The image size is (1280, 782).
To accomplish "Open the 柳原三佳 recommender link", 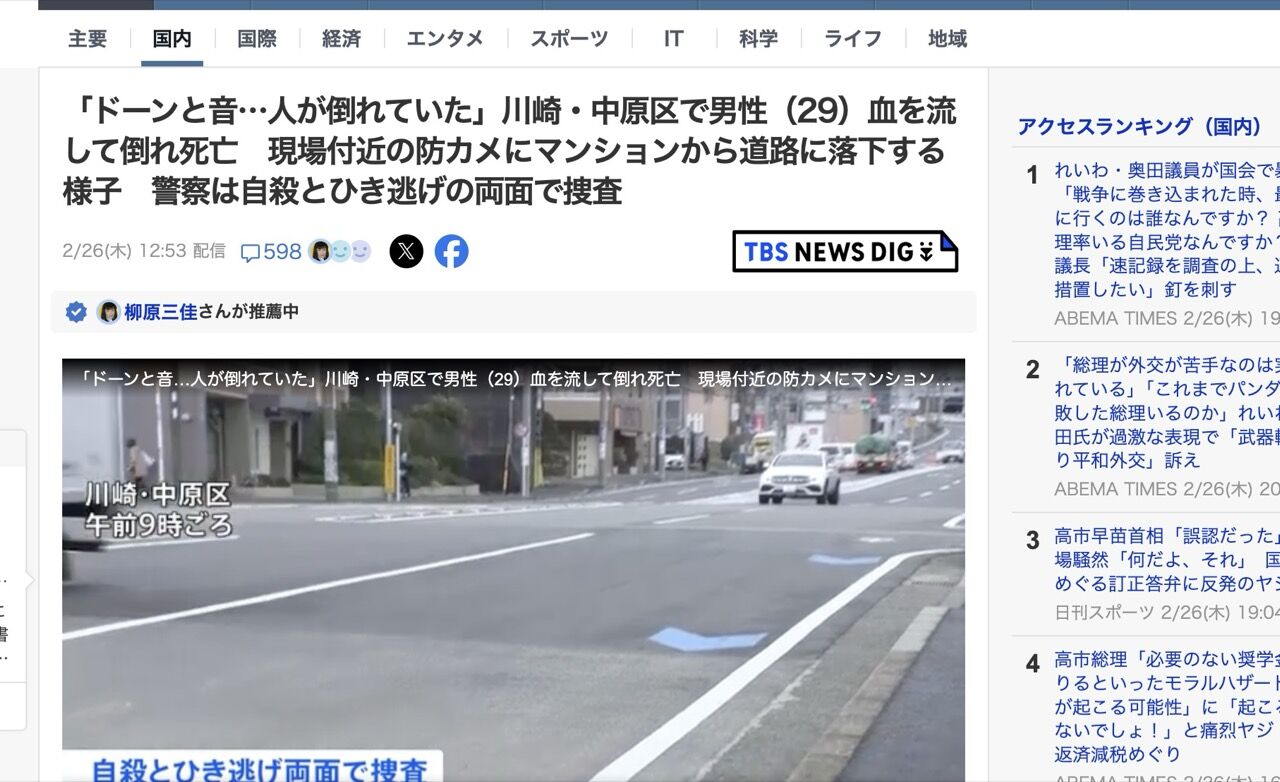I will pos(161,312).
